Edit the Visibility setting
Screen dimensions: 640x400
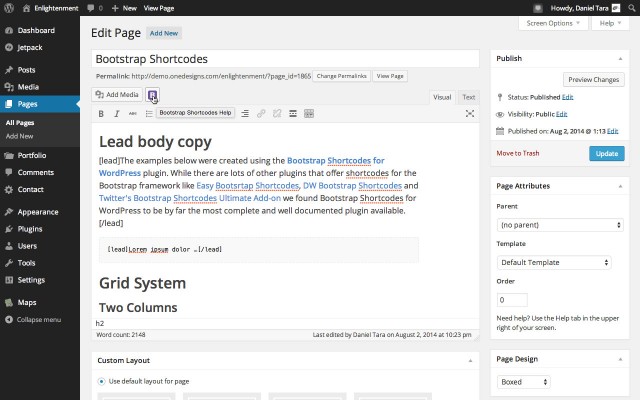pos(561,114)
